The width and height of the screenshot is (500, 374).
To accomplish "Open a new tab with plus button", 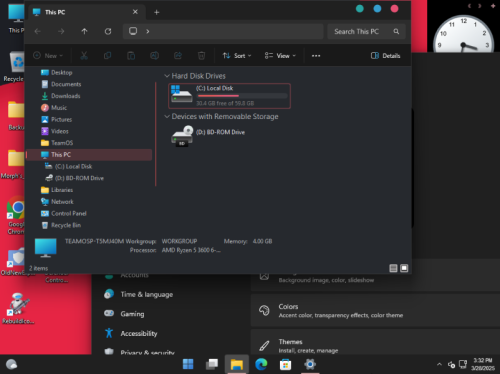I will click(156, 12).
